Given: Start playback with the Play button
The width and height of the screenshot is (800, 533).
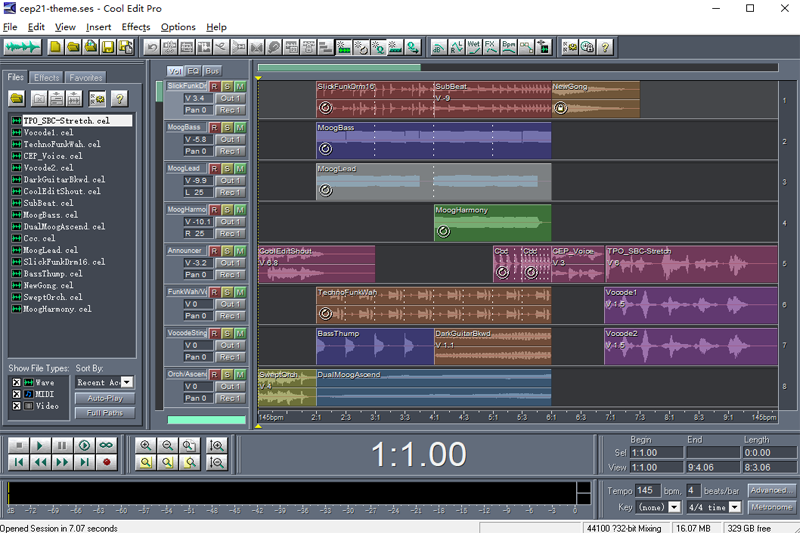Looking at the screenshot, I should pyautogui.click(x=40, y=446).
